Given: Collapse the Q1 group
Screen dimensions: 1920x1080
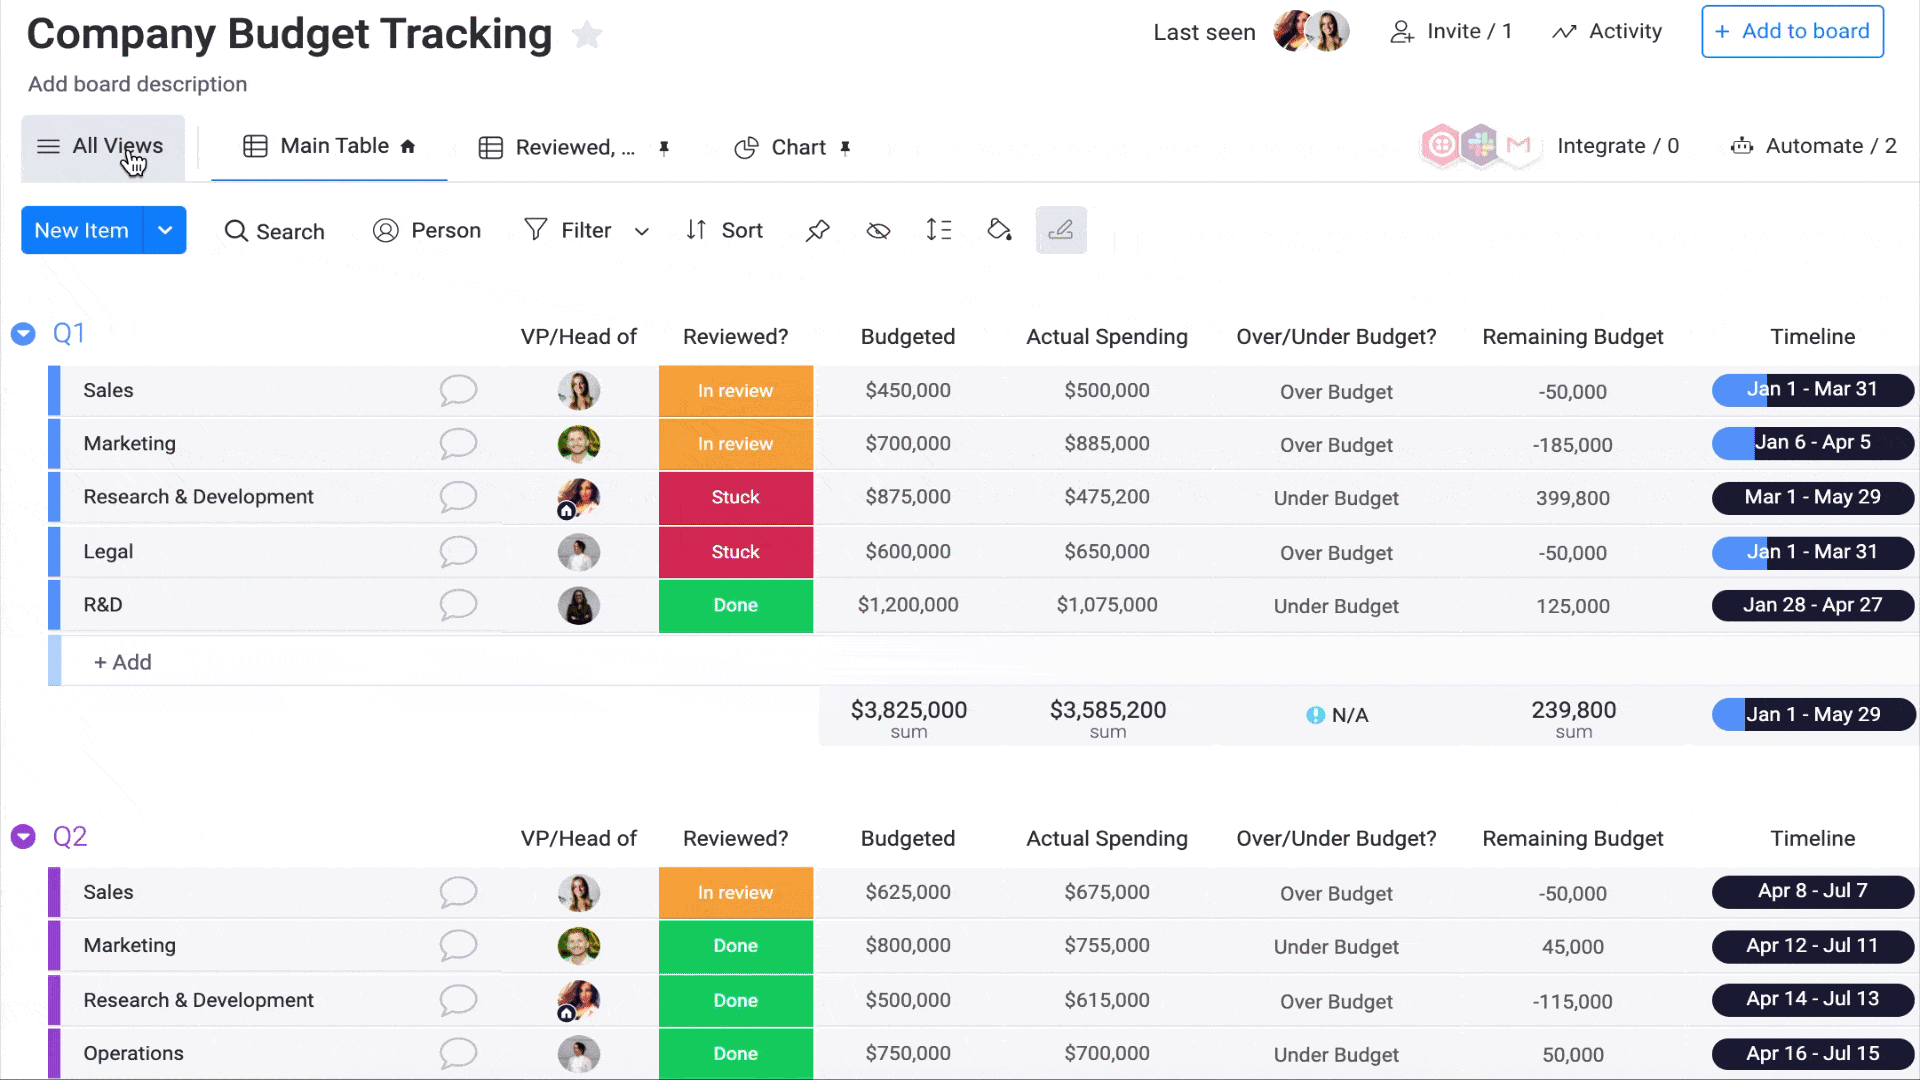Looking at the screenshot, I should (x=23, y=333).
